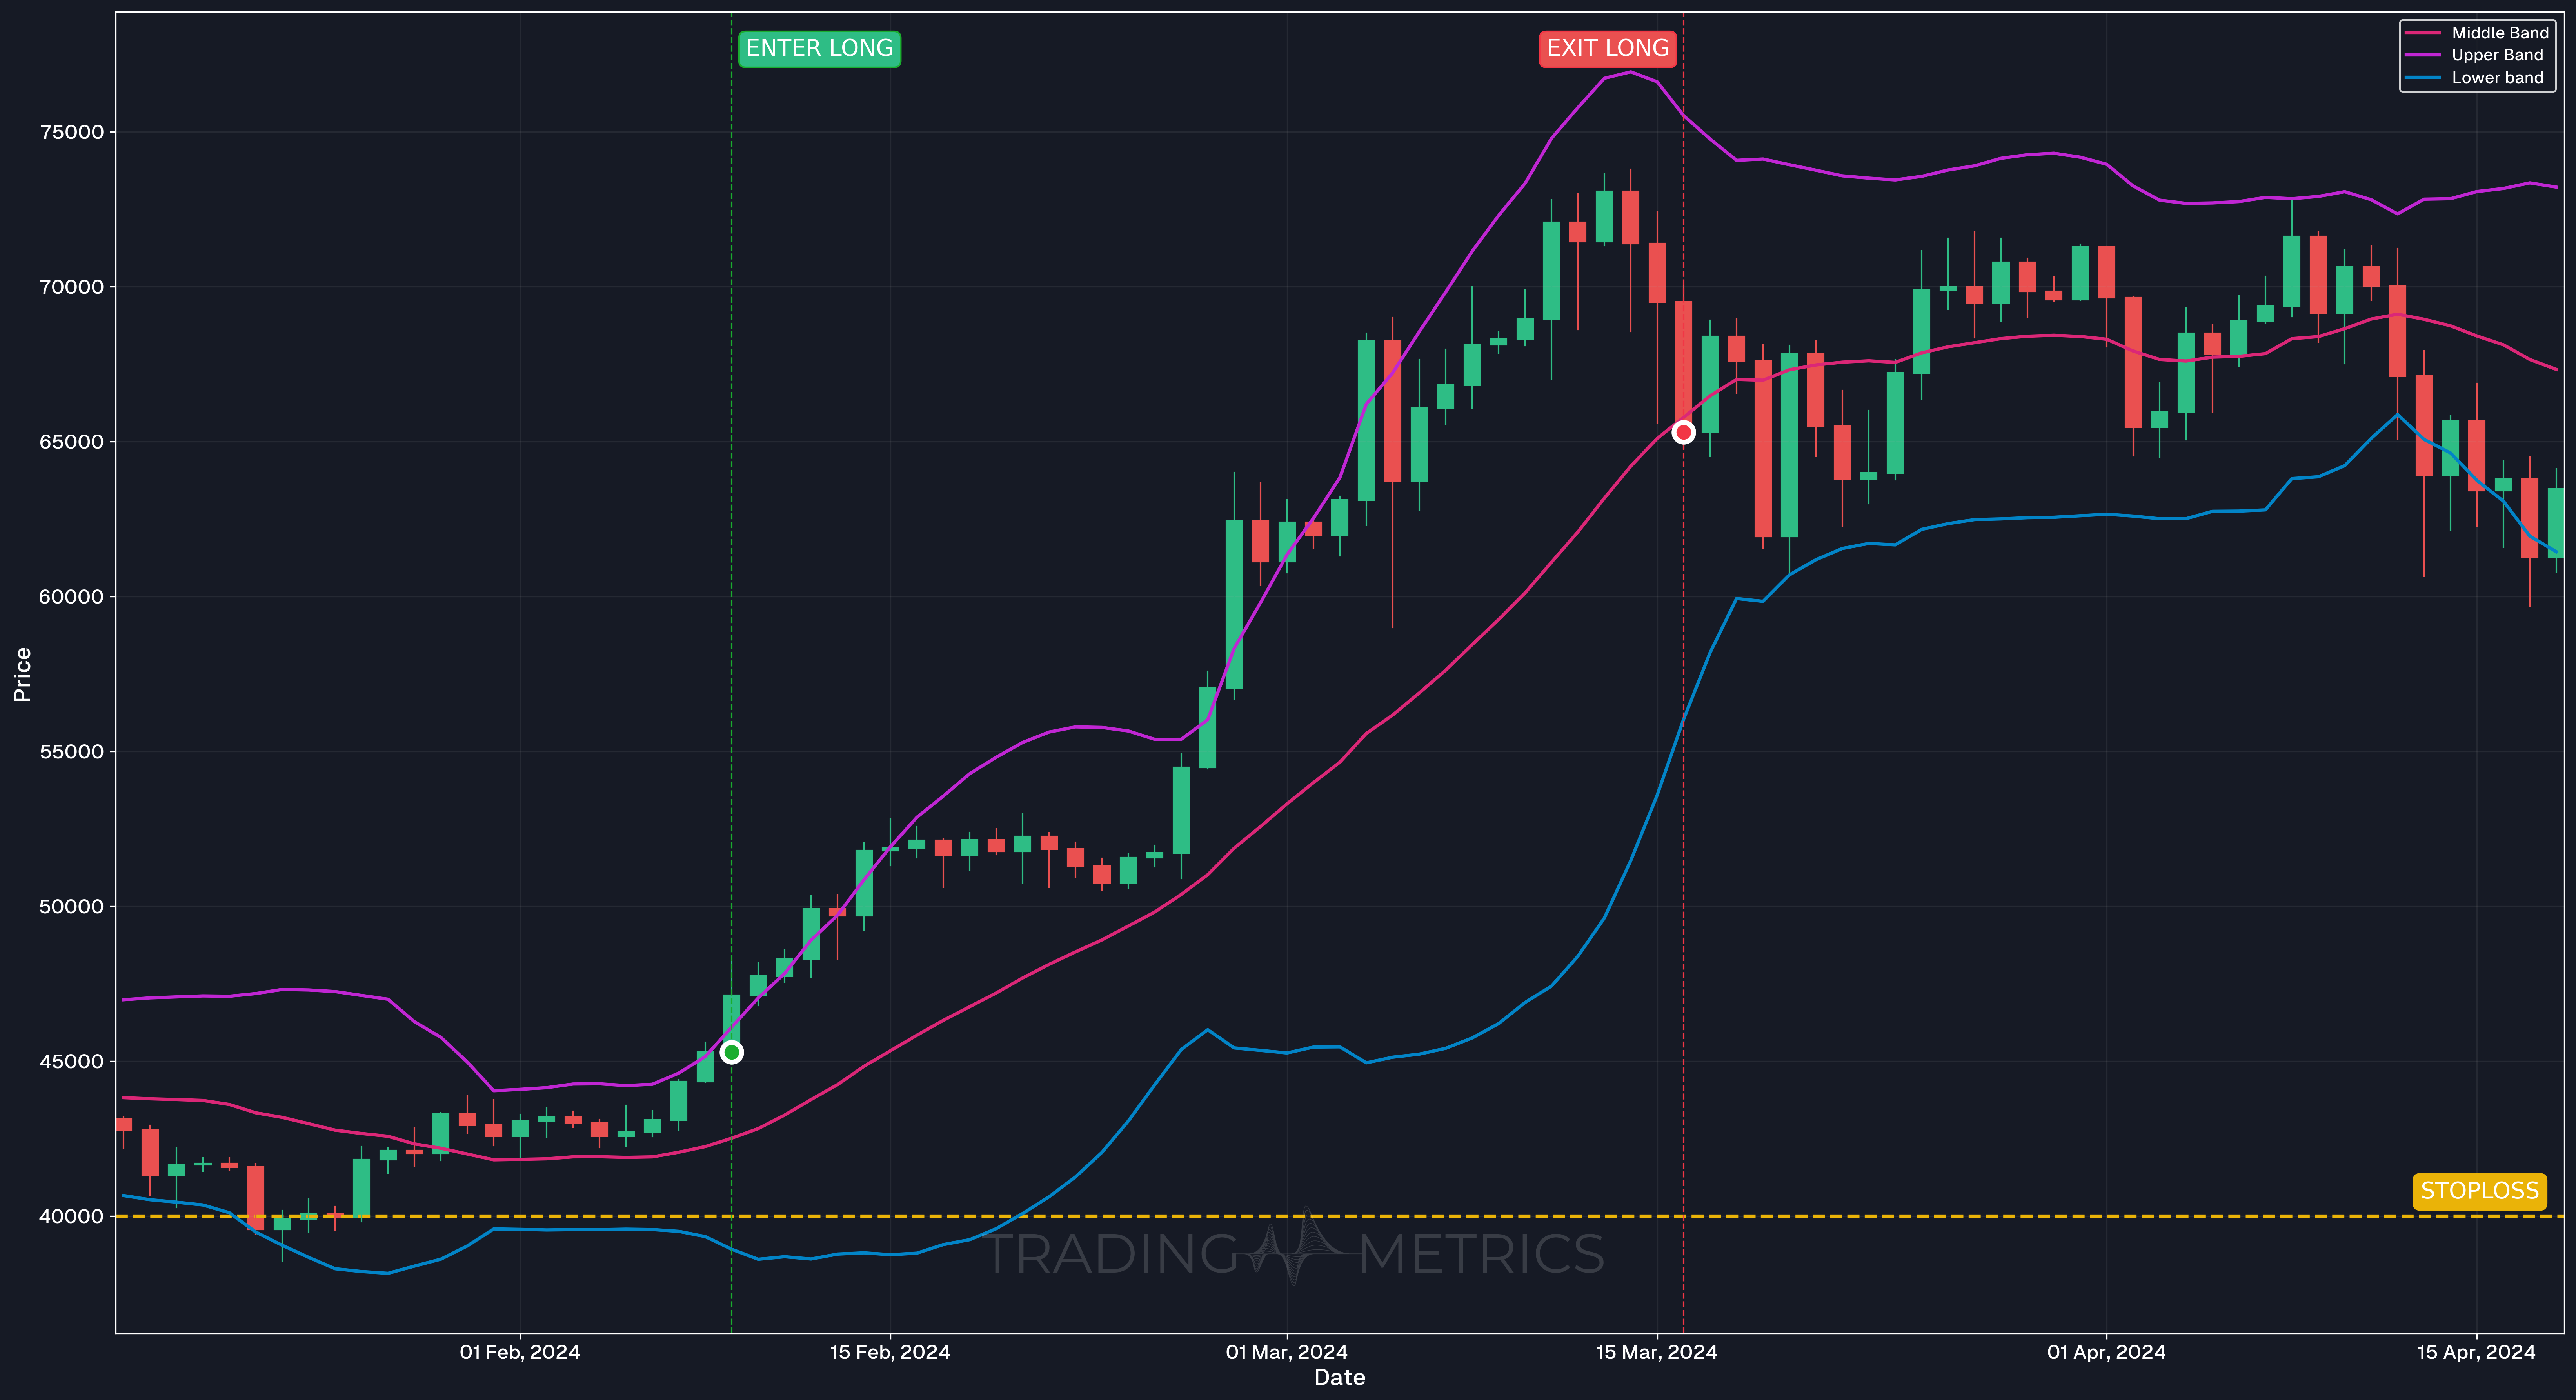This screenshot has width=2576, height=1400.
Task: Click the Lower band legend line swatch
Action: pos(2422,77)
